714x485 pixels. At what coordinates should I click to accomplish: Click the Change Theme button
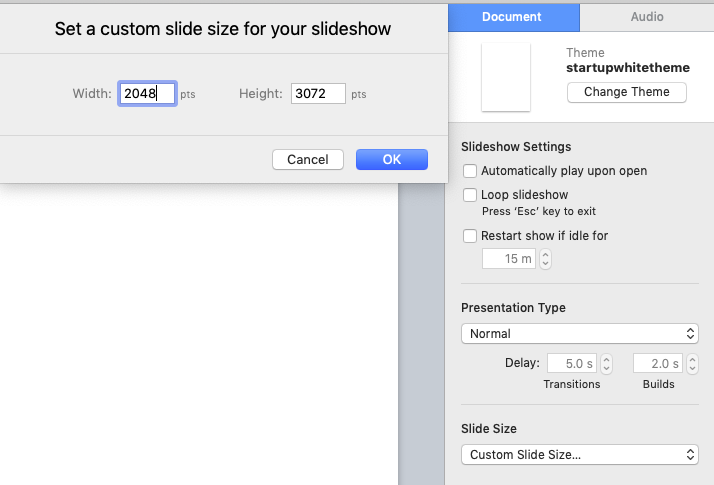(626, 92)
